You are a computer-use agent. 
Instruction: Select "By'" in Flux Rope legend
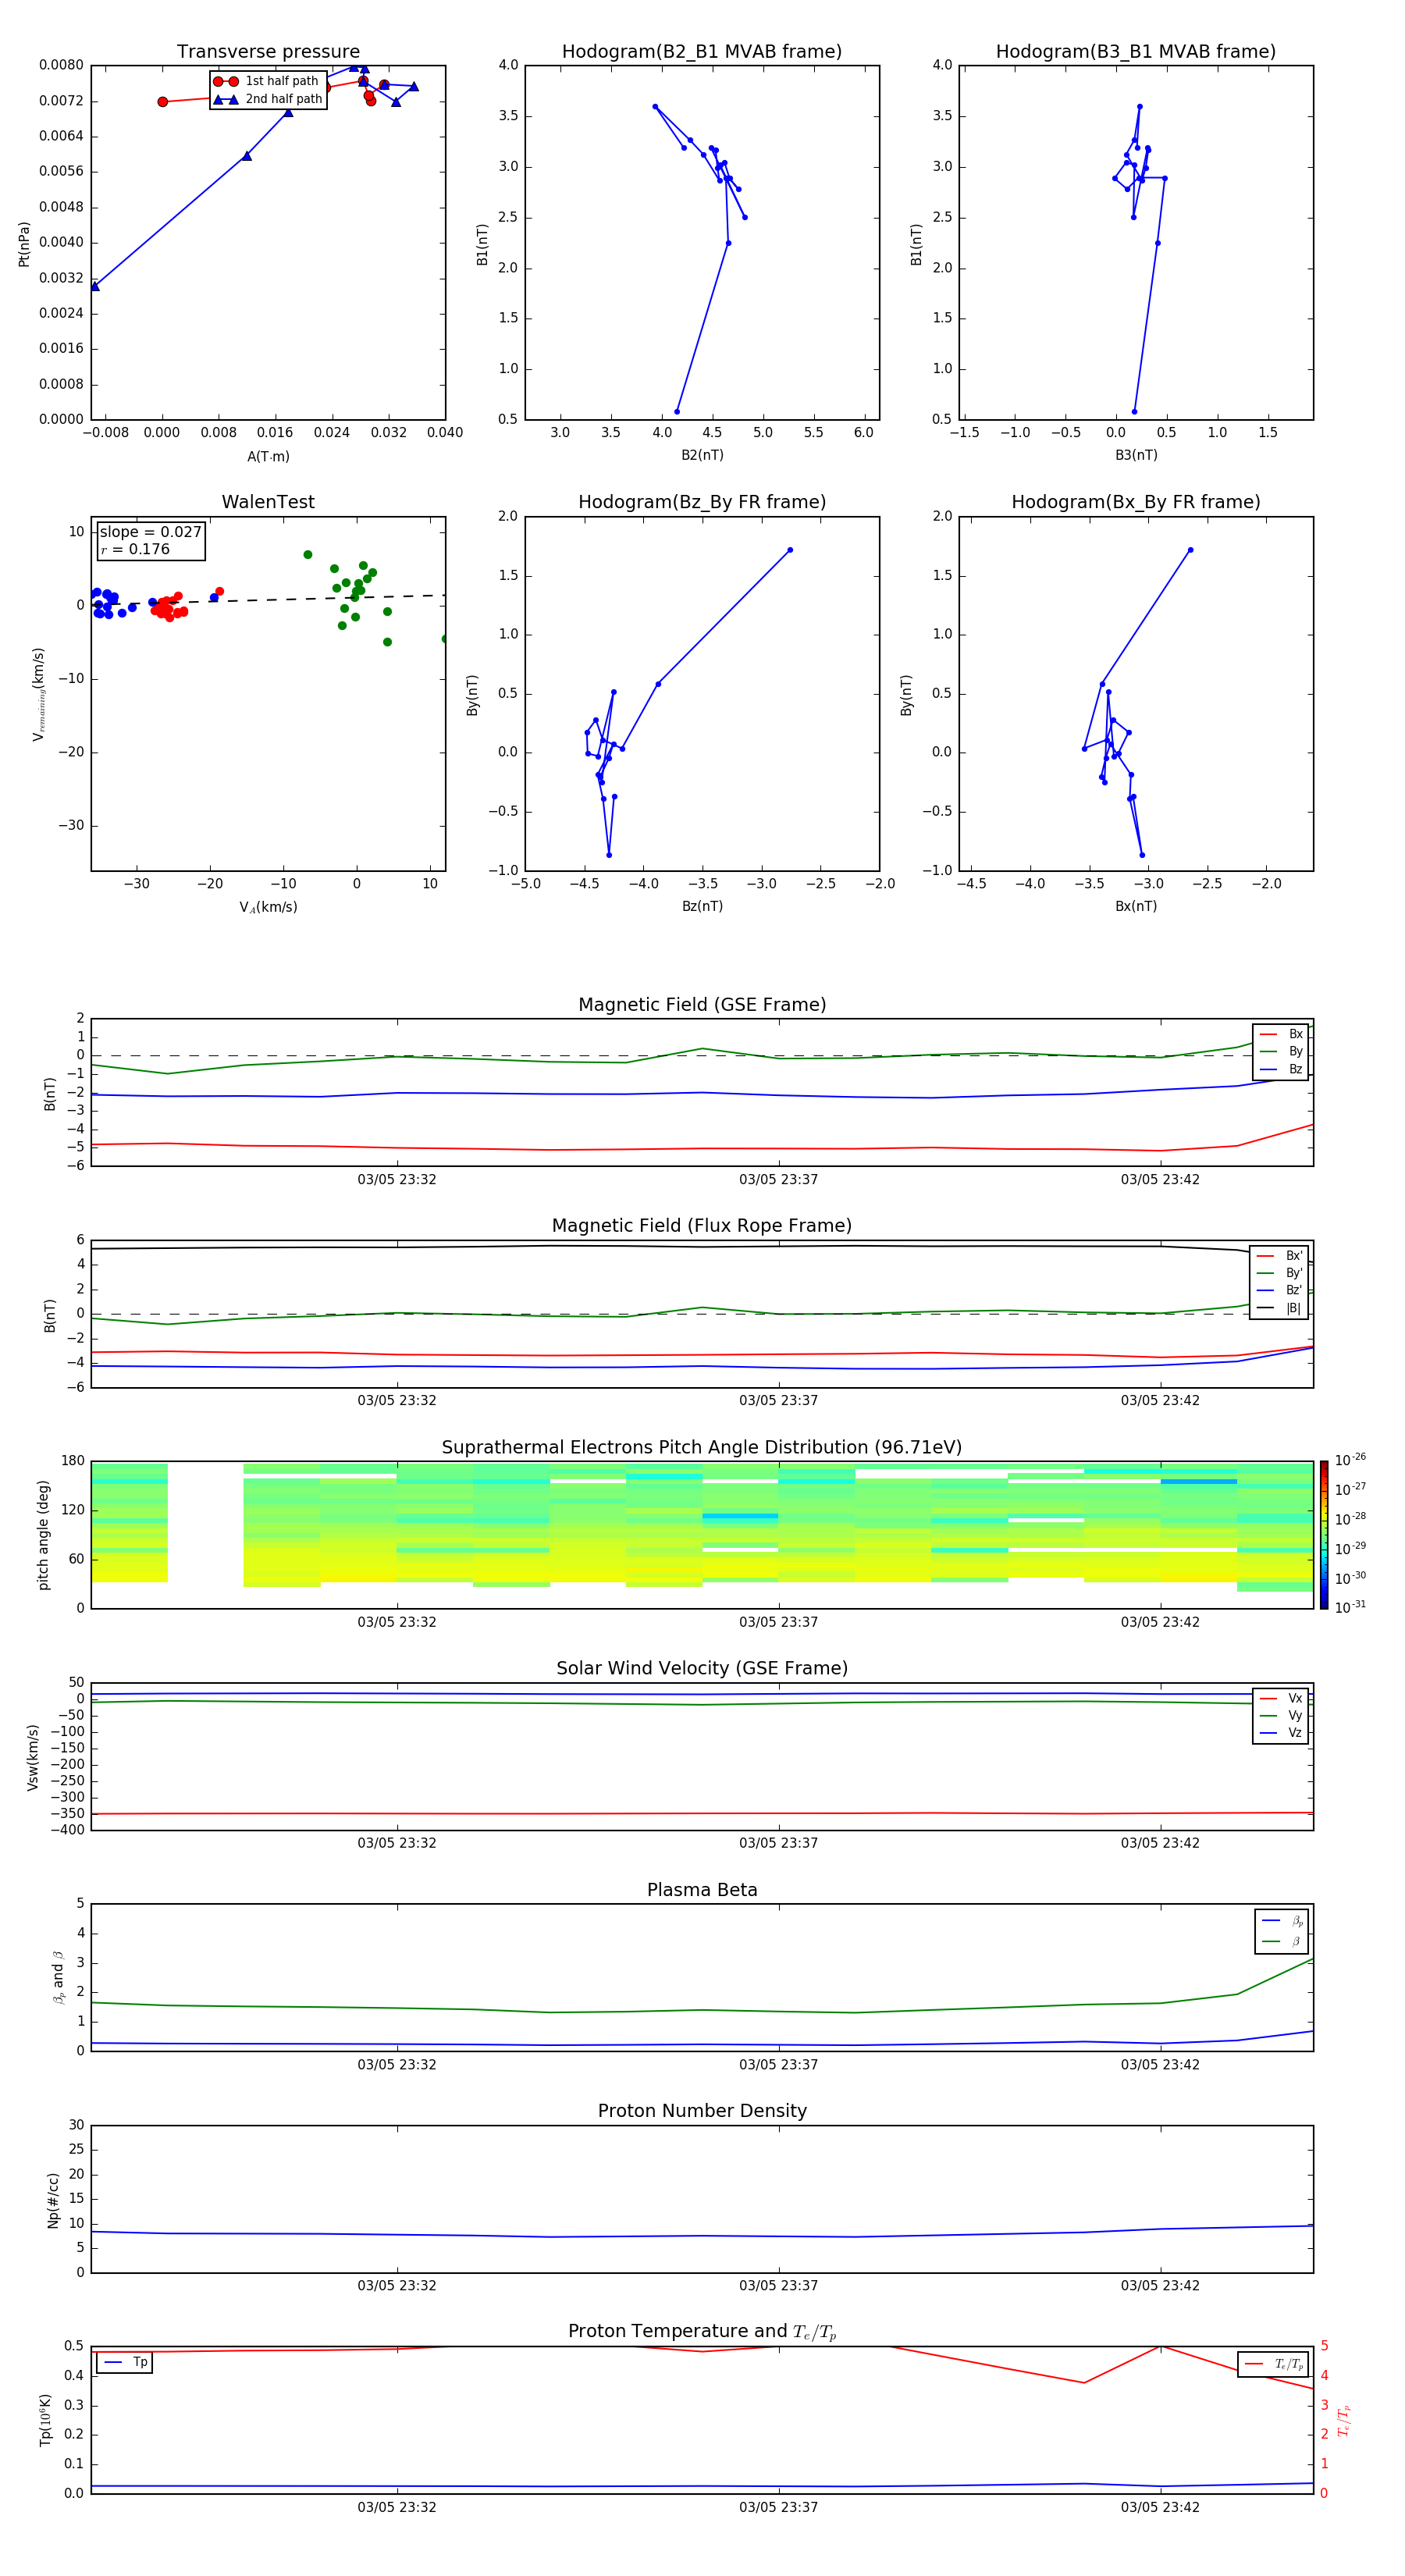point(1280,1273)
